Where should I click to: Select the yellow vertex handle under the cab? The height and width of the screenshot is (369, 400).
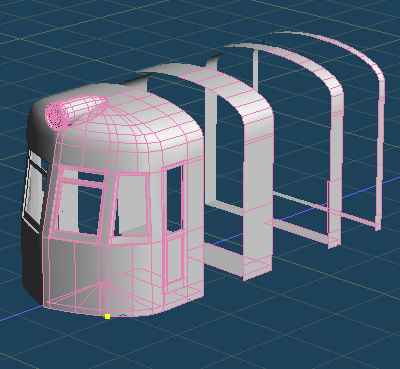[x=107, y=316]
